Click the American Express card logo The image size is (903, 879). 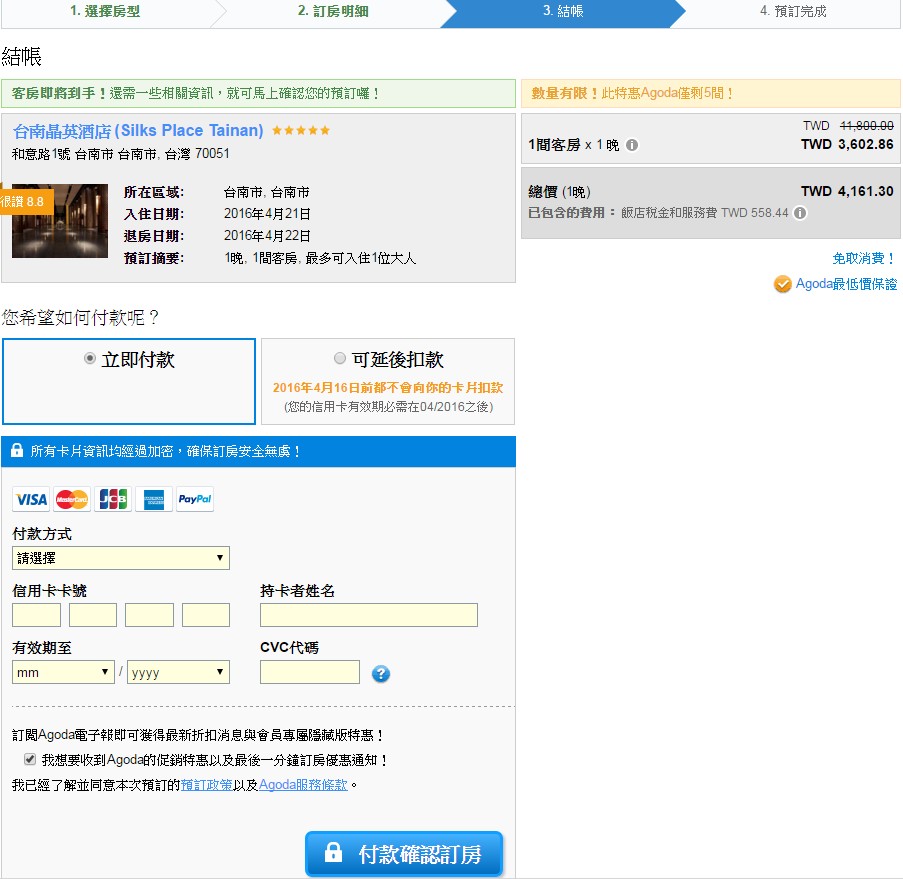coord(154,499)
